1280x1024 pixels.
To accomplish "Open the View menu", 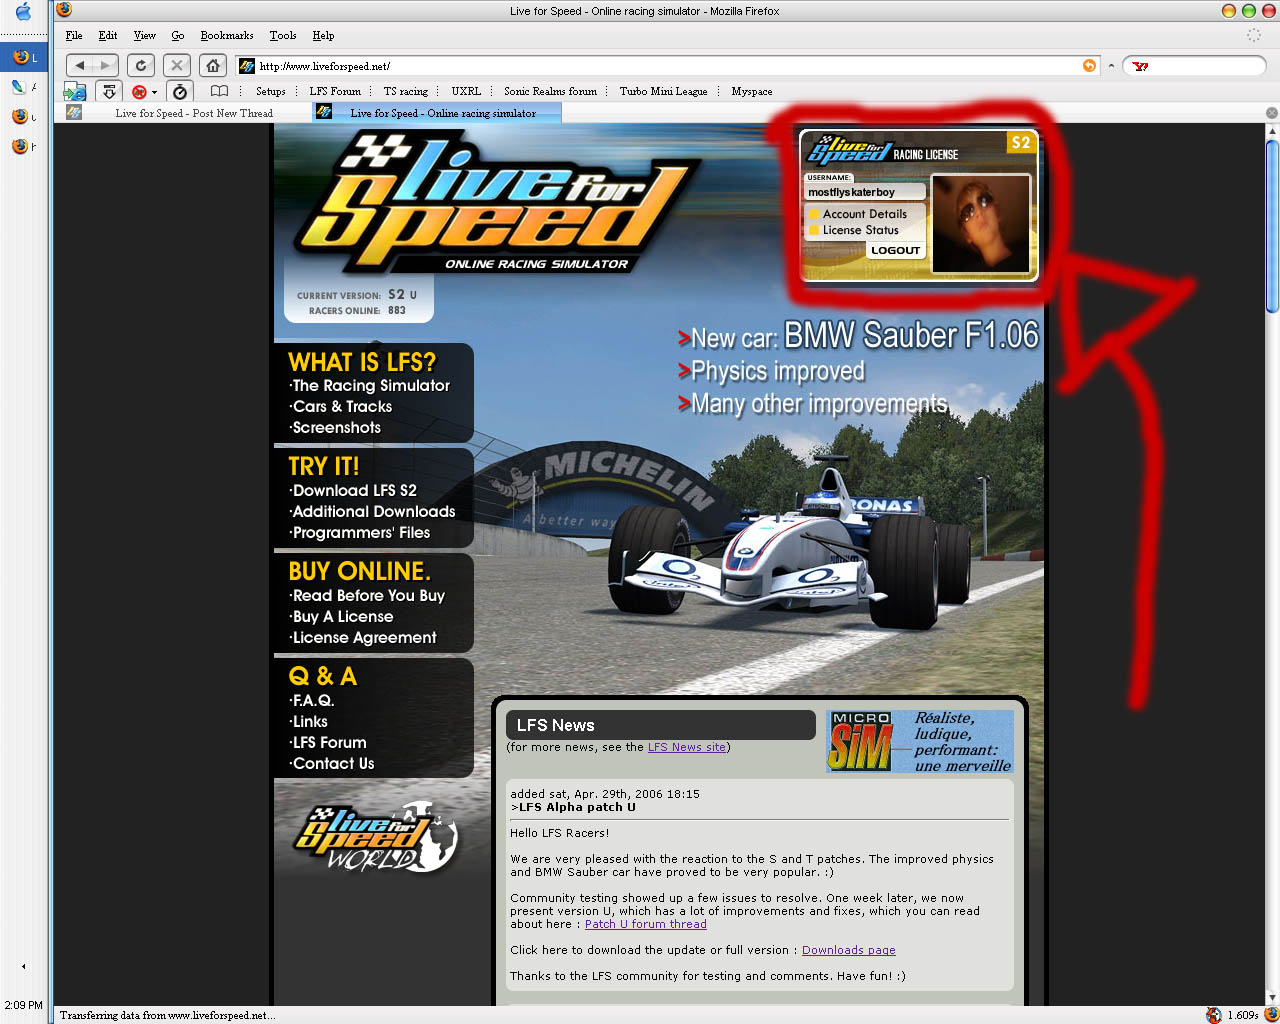I will 145,35.
